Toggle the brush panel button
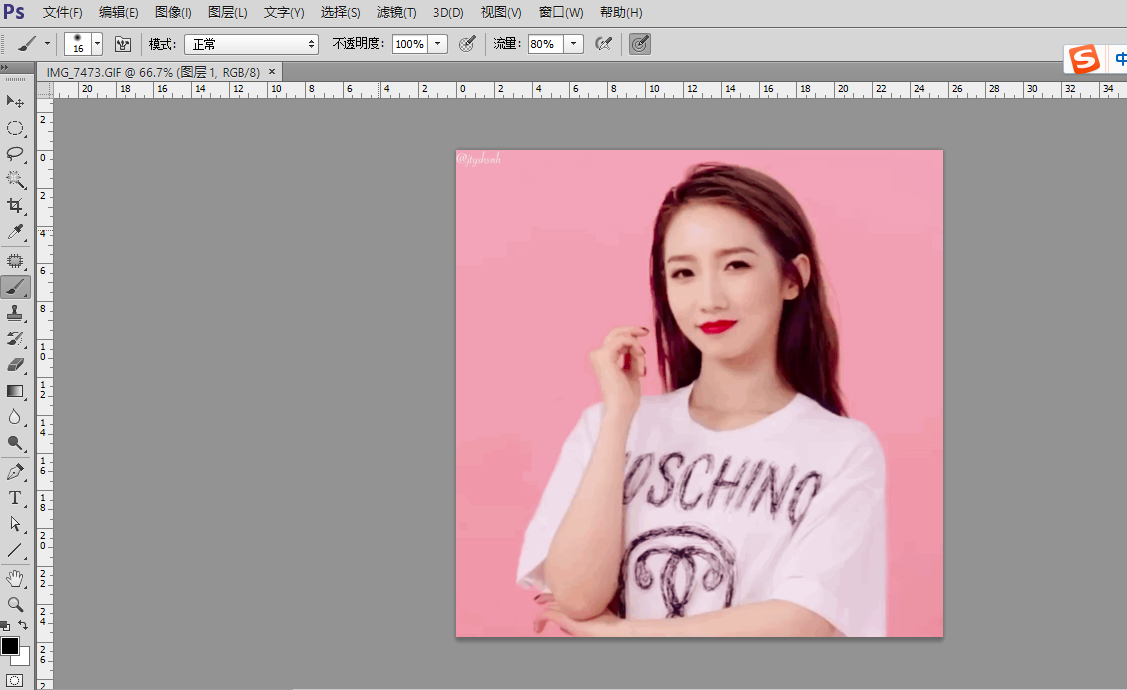This screenshot has width=1127, height=690. point(123,44)
